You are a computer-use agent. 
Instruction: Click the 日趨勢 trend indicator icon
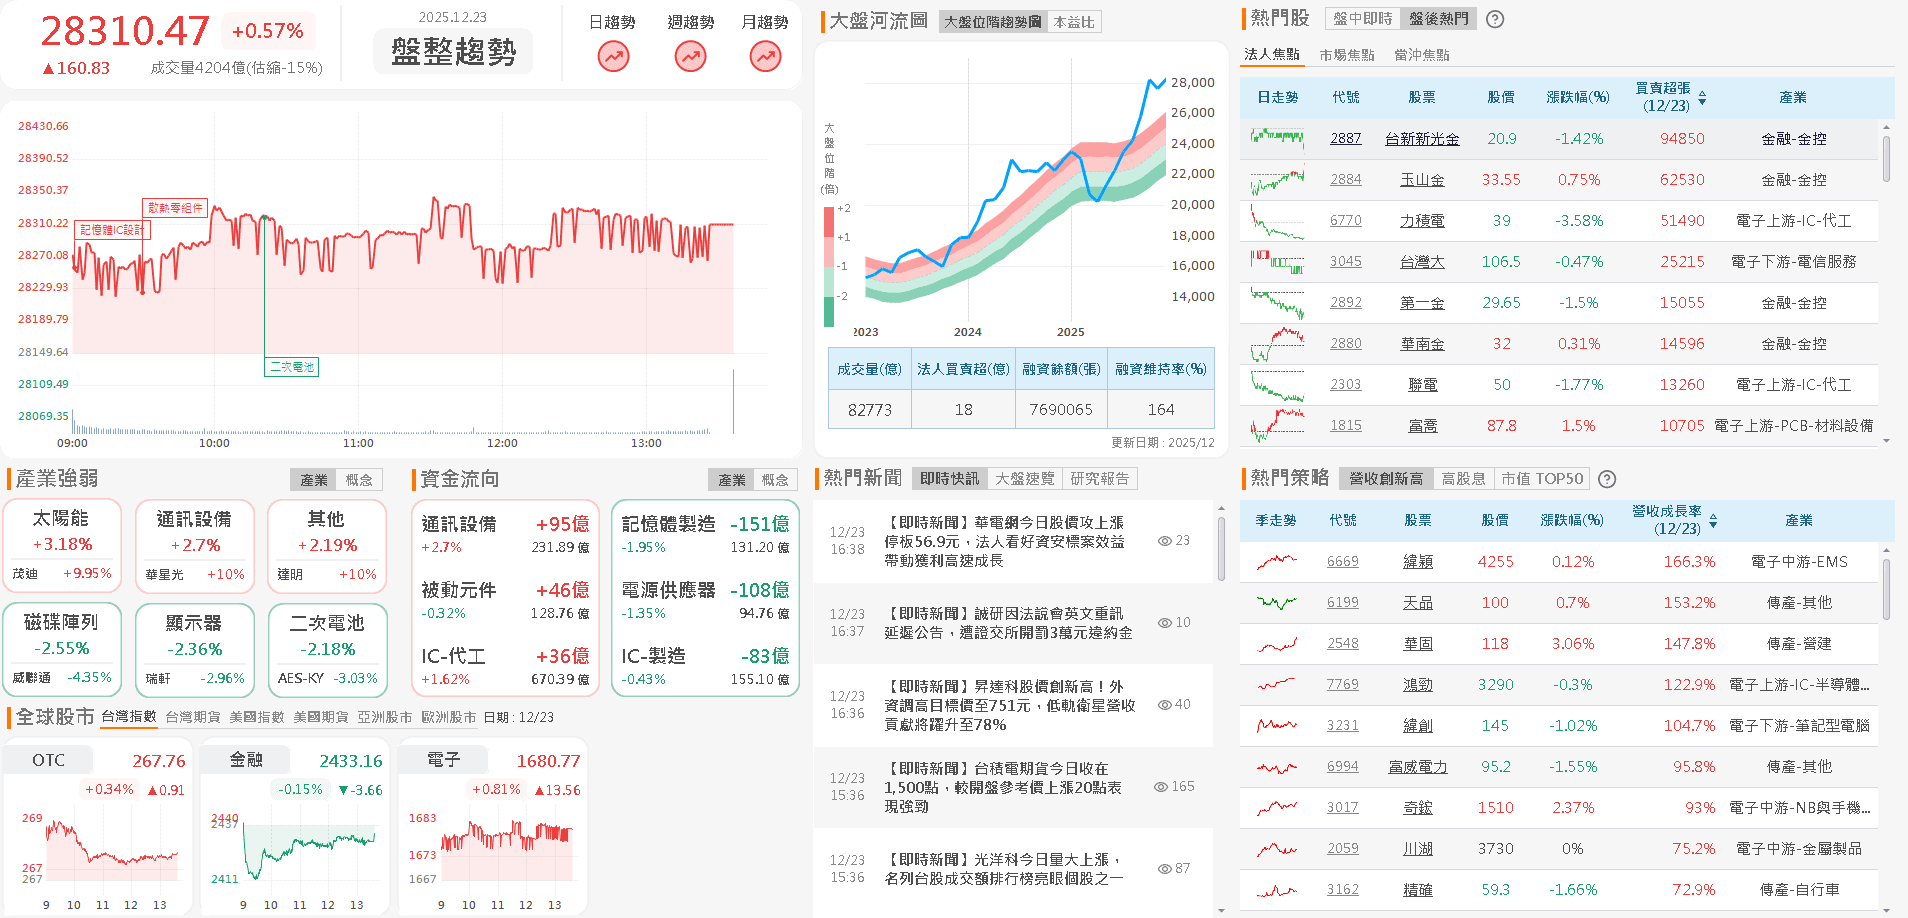pyautogui.click(x=613, y=57)
